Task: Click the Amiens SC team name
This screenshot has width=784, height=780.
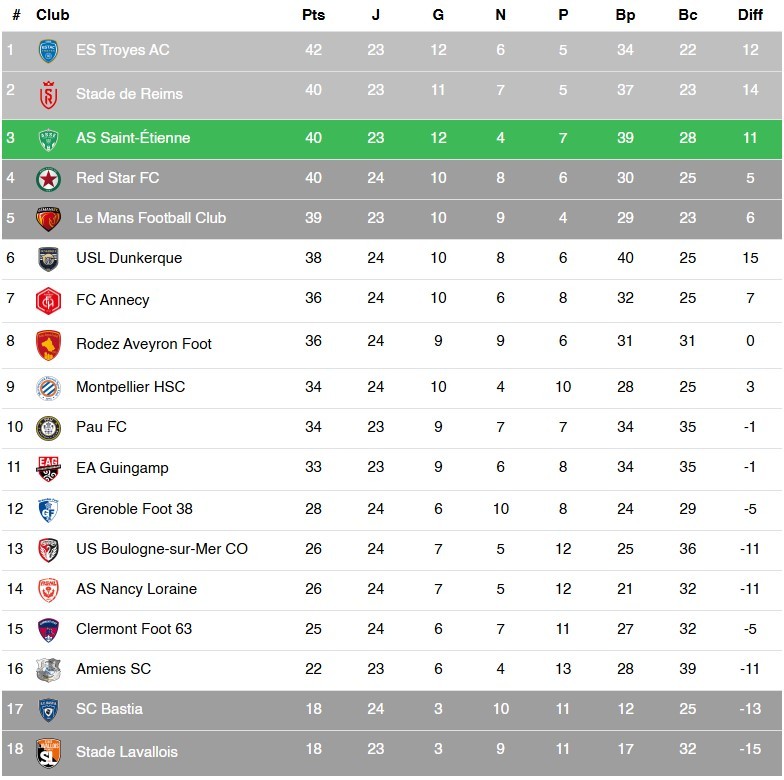Action: point(113,669)
